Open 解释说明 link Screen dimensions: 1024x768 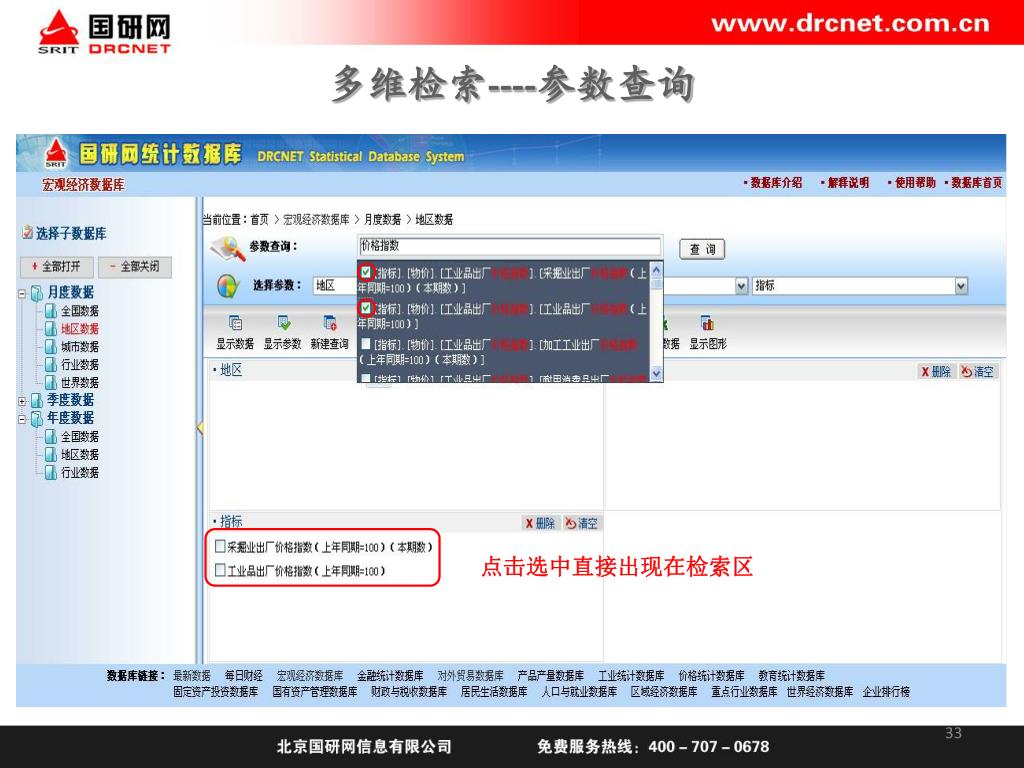click(x=848, y=183)
